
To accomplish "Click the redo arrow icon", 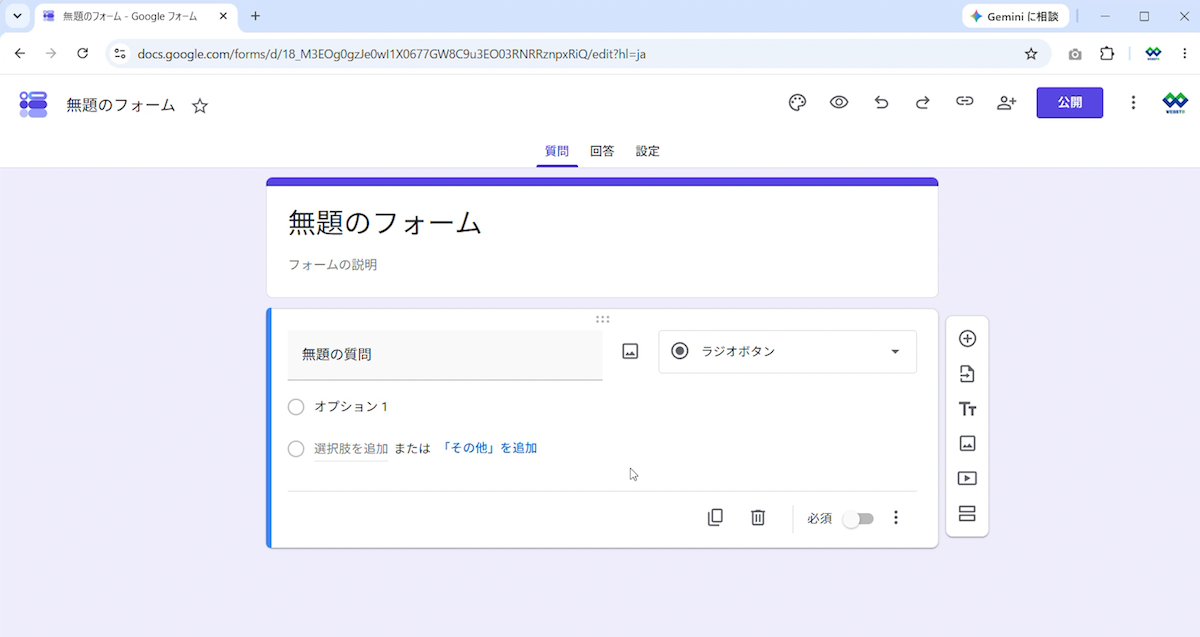I will coord(923,103).
